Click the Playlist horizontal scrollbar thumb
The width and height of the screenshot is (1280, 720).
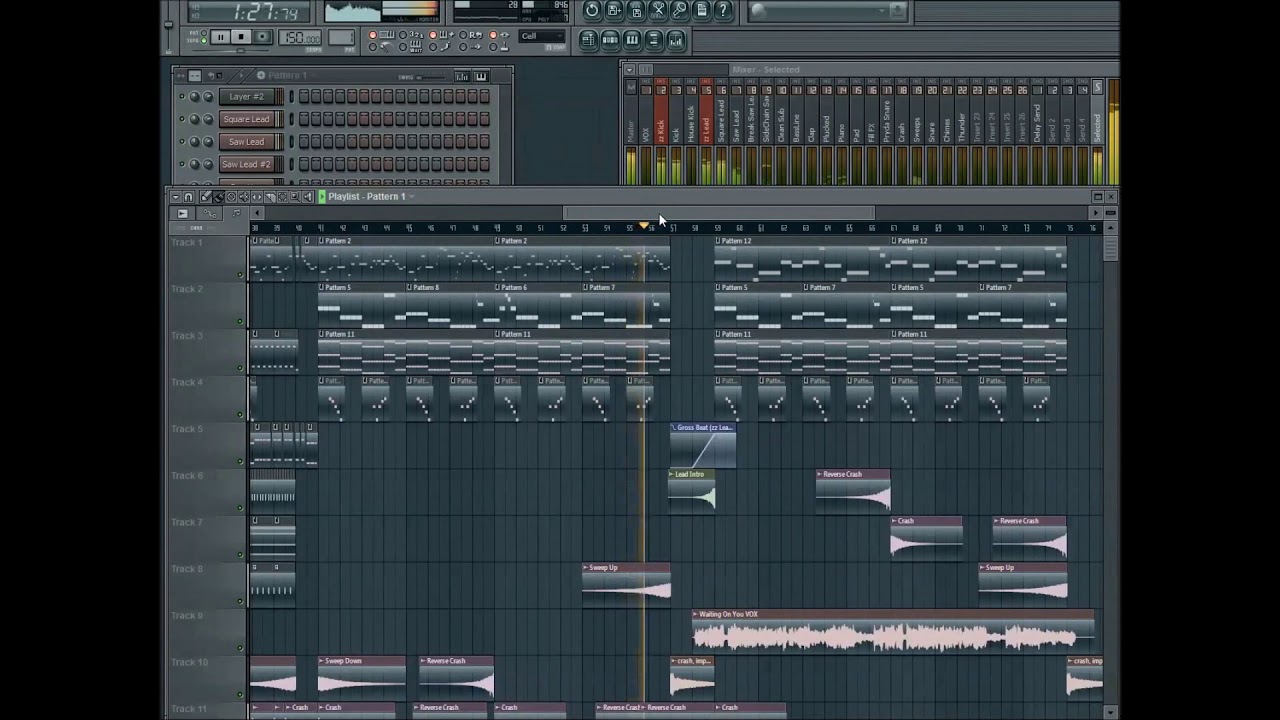(x=719, y=212)
